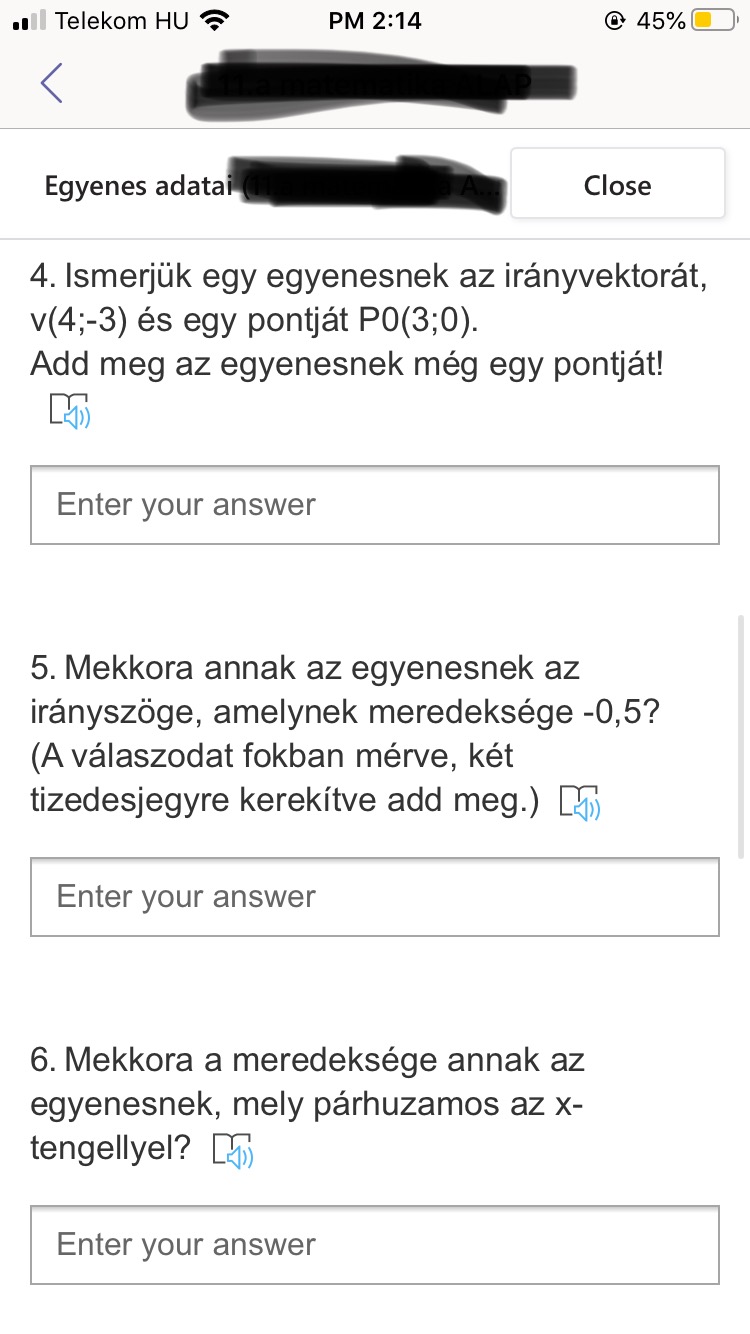Open Immersive Reader for question 6
The width and height of the screenshot is (750, 1334).
coord(234,1151)
